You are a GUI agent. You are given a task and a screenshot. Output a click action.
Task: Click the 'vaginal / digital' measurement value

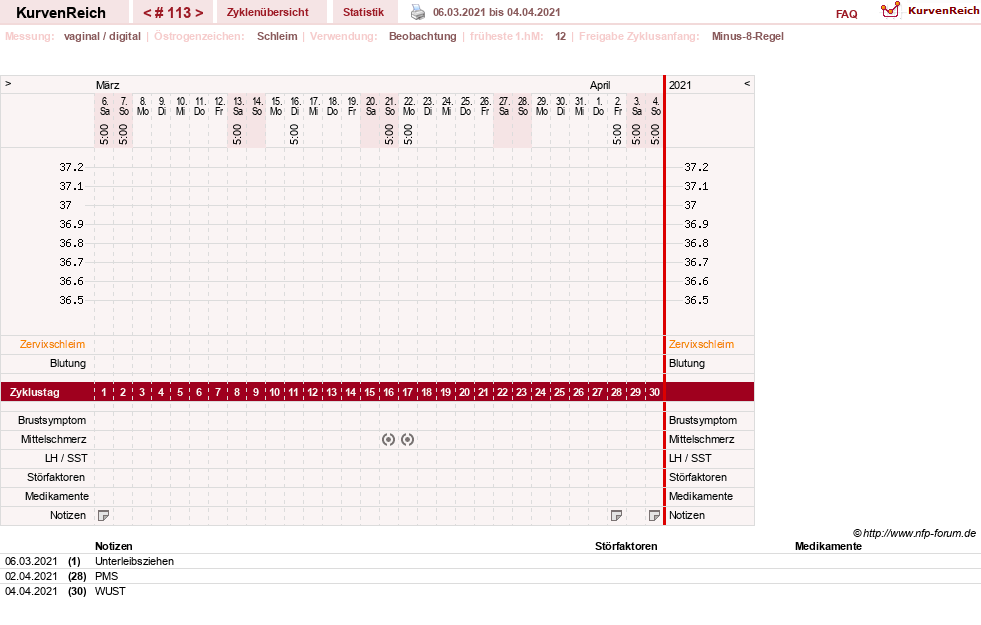click(102, 36)
